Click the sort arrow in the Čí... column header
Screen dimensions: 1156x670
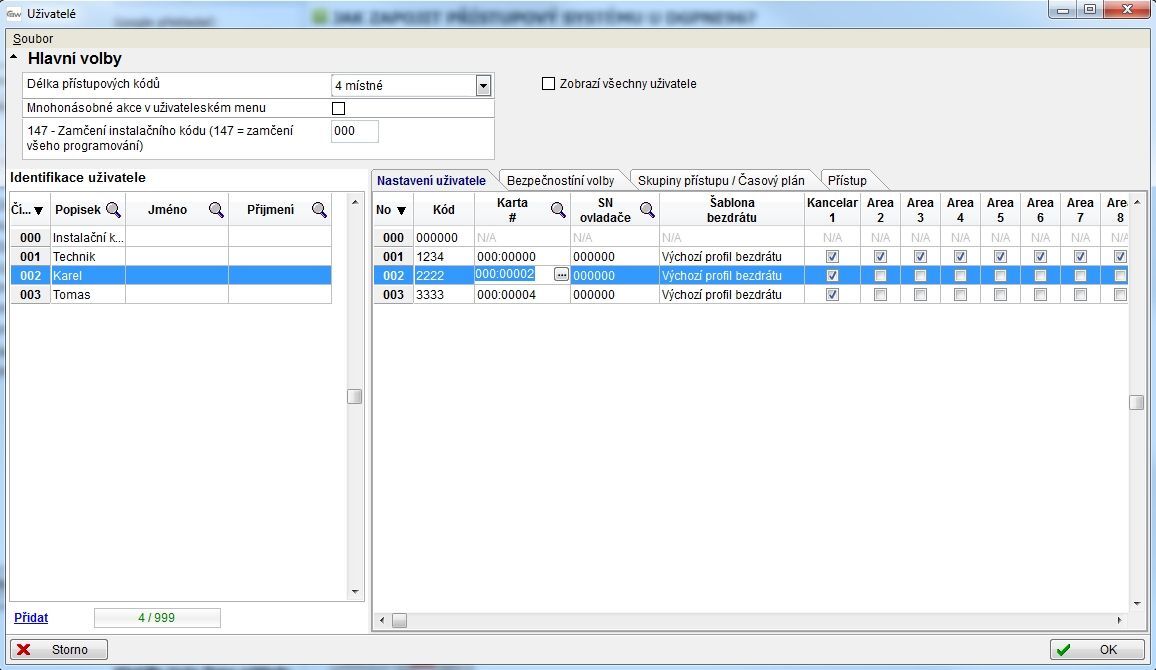click(x=39, y=211)
